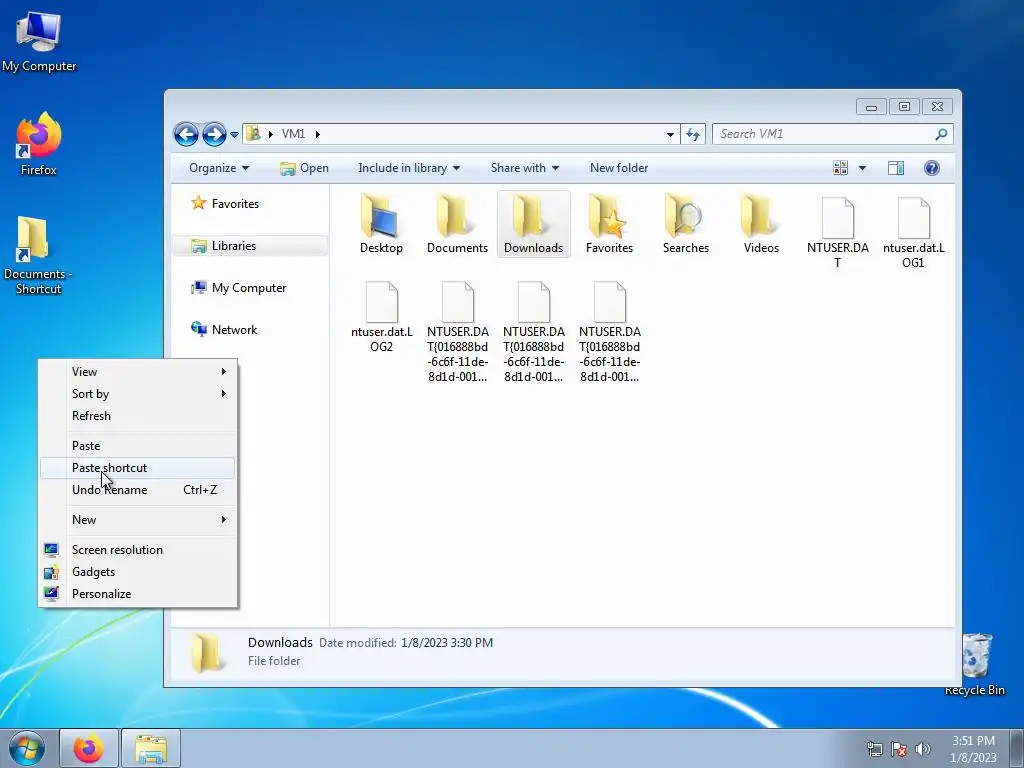Open the Organize dropdown
Viewport: 1024px width, 768px height.
pos(219,168)
